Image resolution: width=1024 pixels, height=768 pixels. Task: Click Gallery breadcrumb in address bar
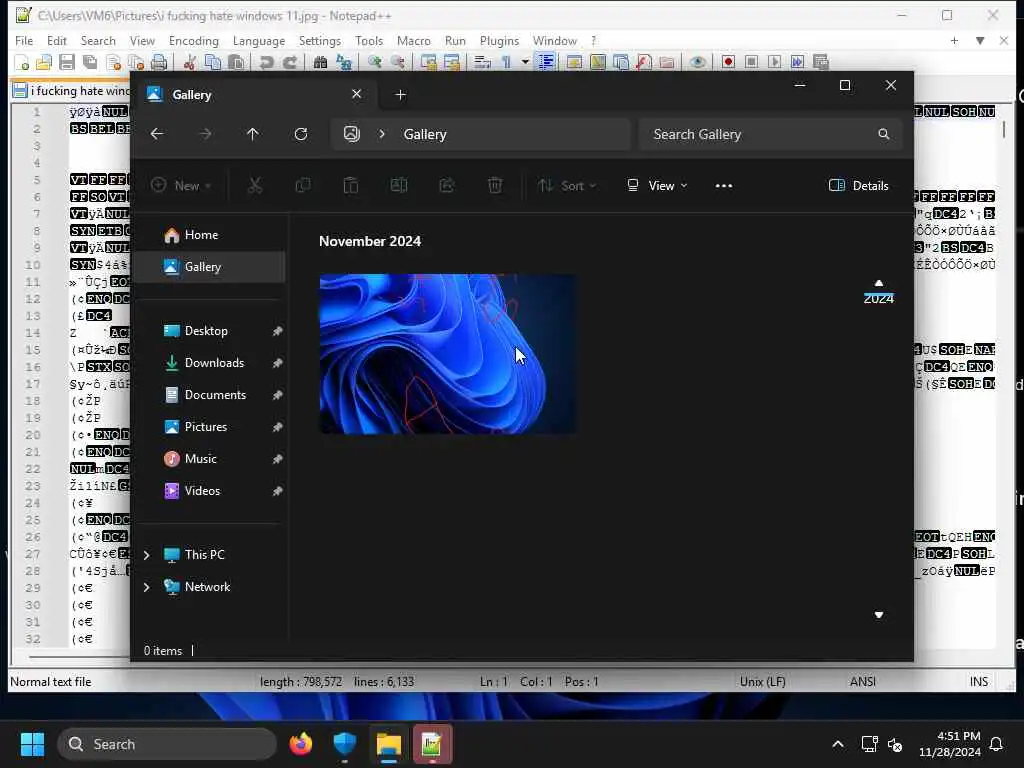[x=424, y=134]
